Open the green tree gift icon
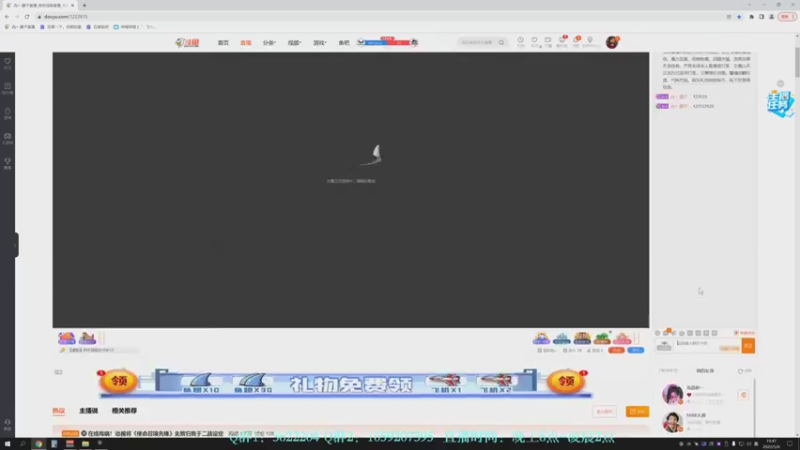 click(602, 338)
